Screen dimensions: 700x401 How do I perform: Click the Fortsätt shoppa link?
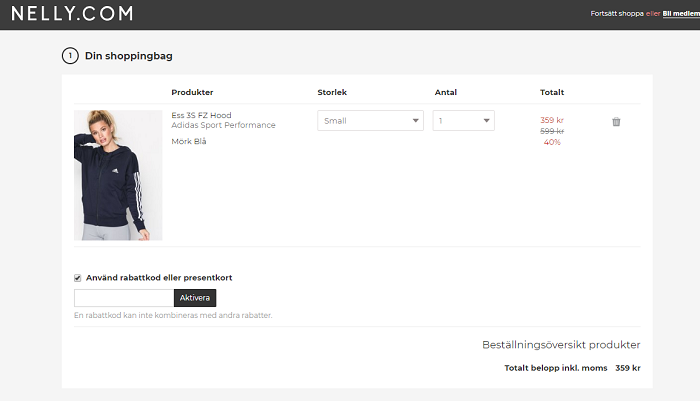pos(617,14)
